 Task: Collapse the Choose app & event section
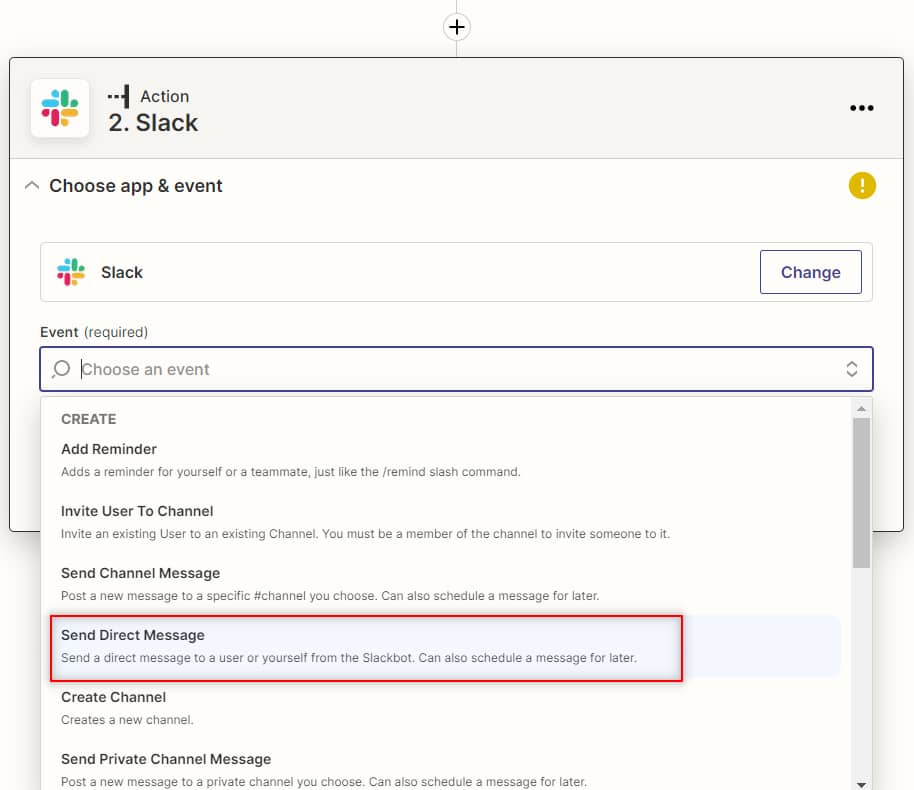[x=32, y=186]
